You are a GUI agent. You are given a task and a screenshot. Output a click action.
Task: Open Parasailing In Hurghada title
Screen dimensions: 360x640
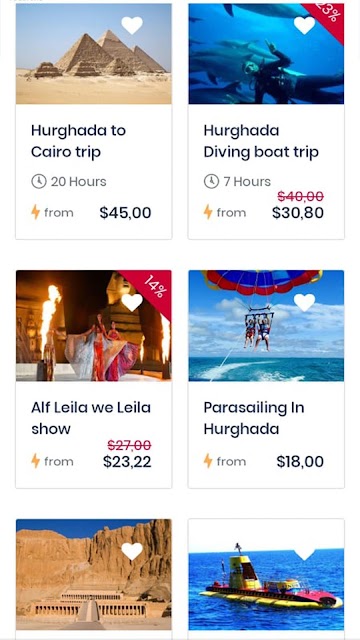[254, 418]
